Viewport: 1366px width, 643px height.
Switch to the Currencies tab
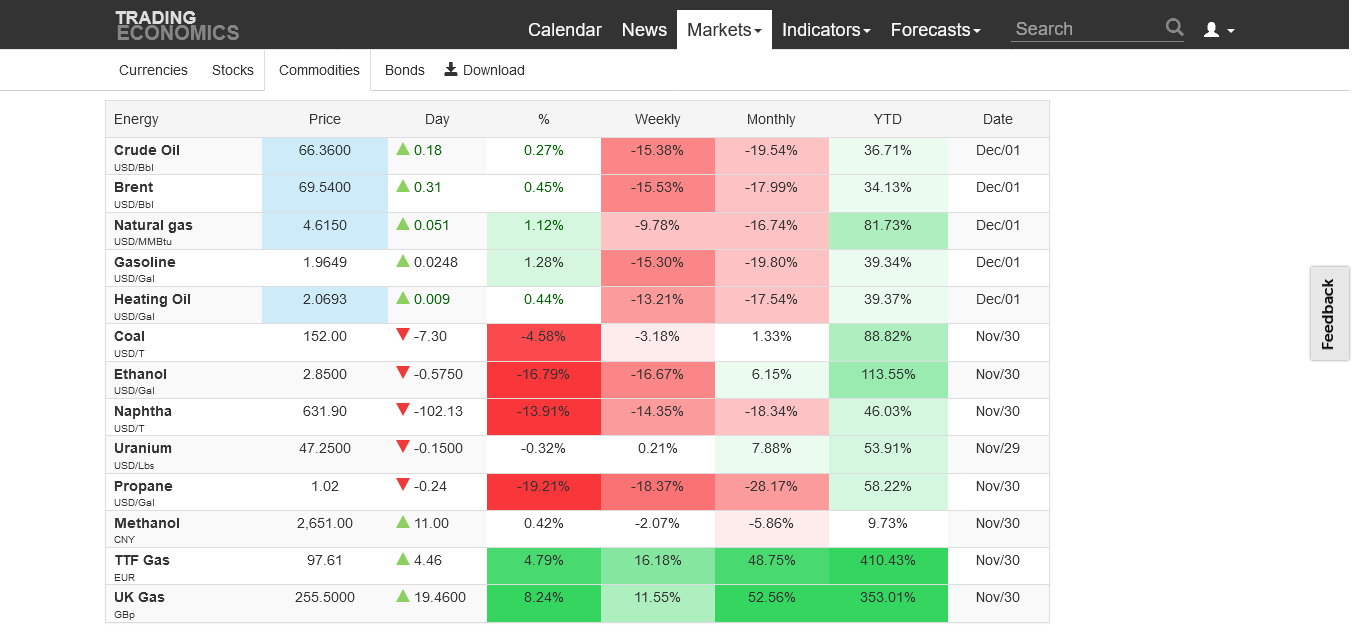point(153,70)
